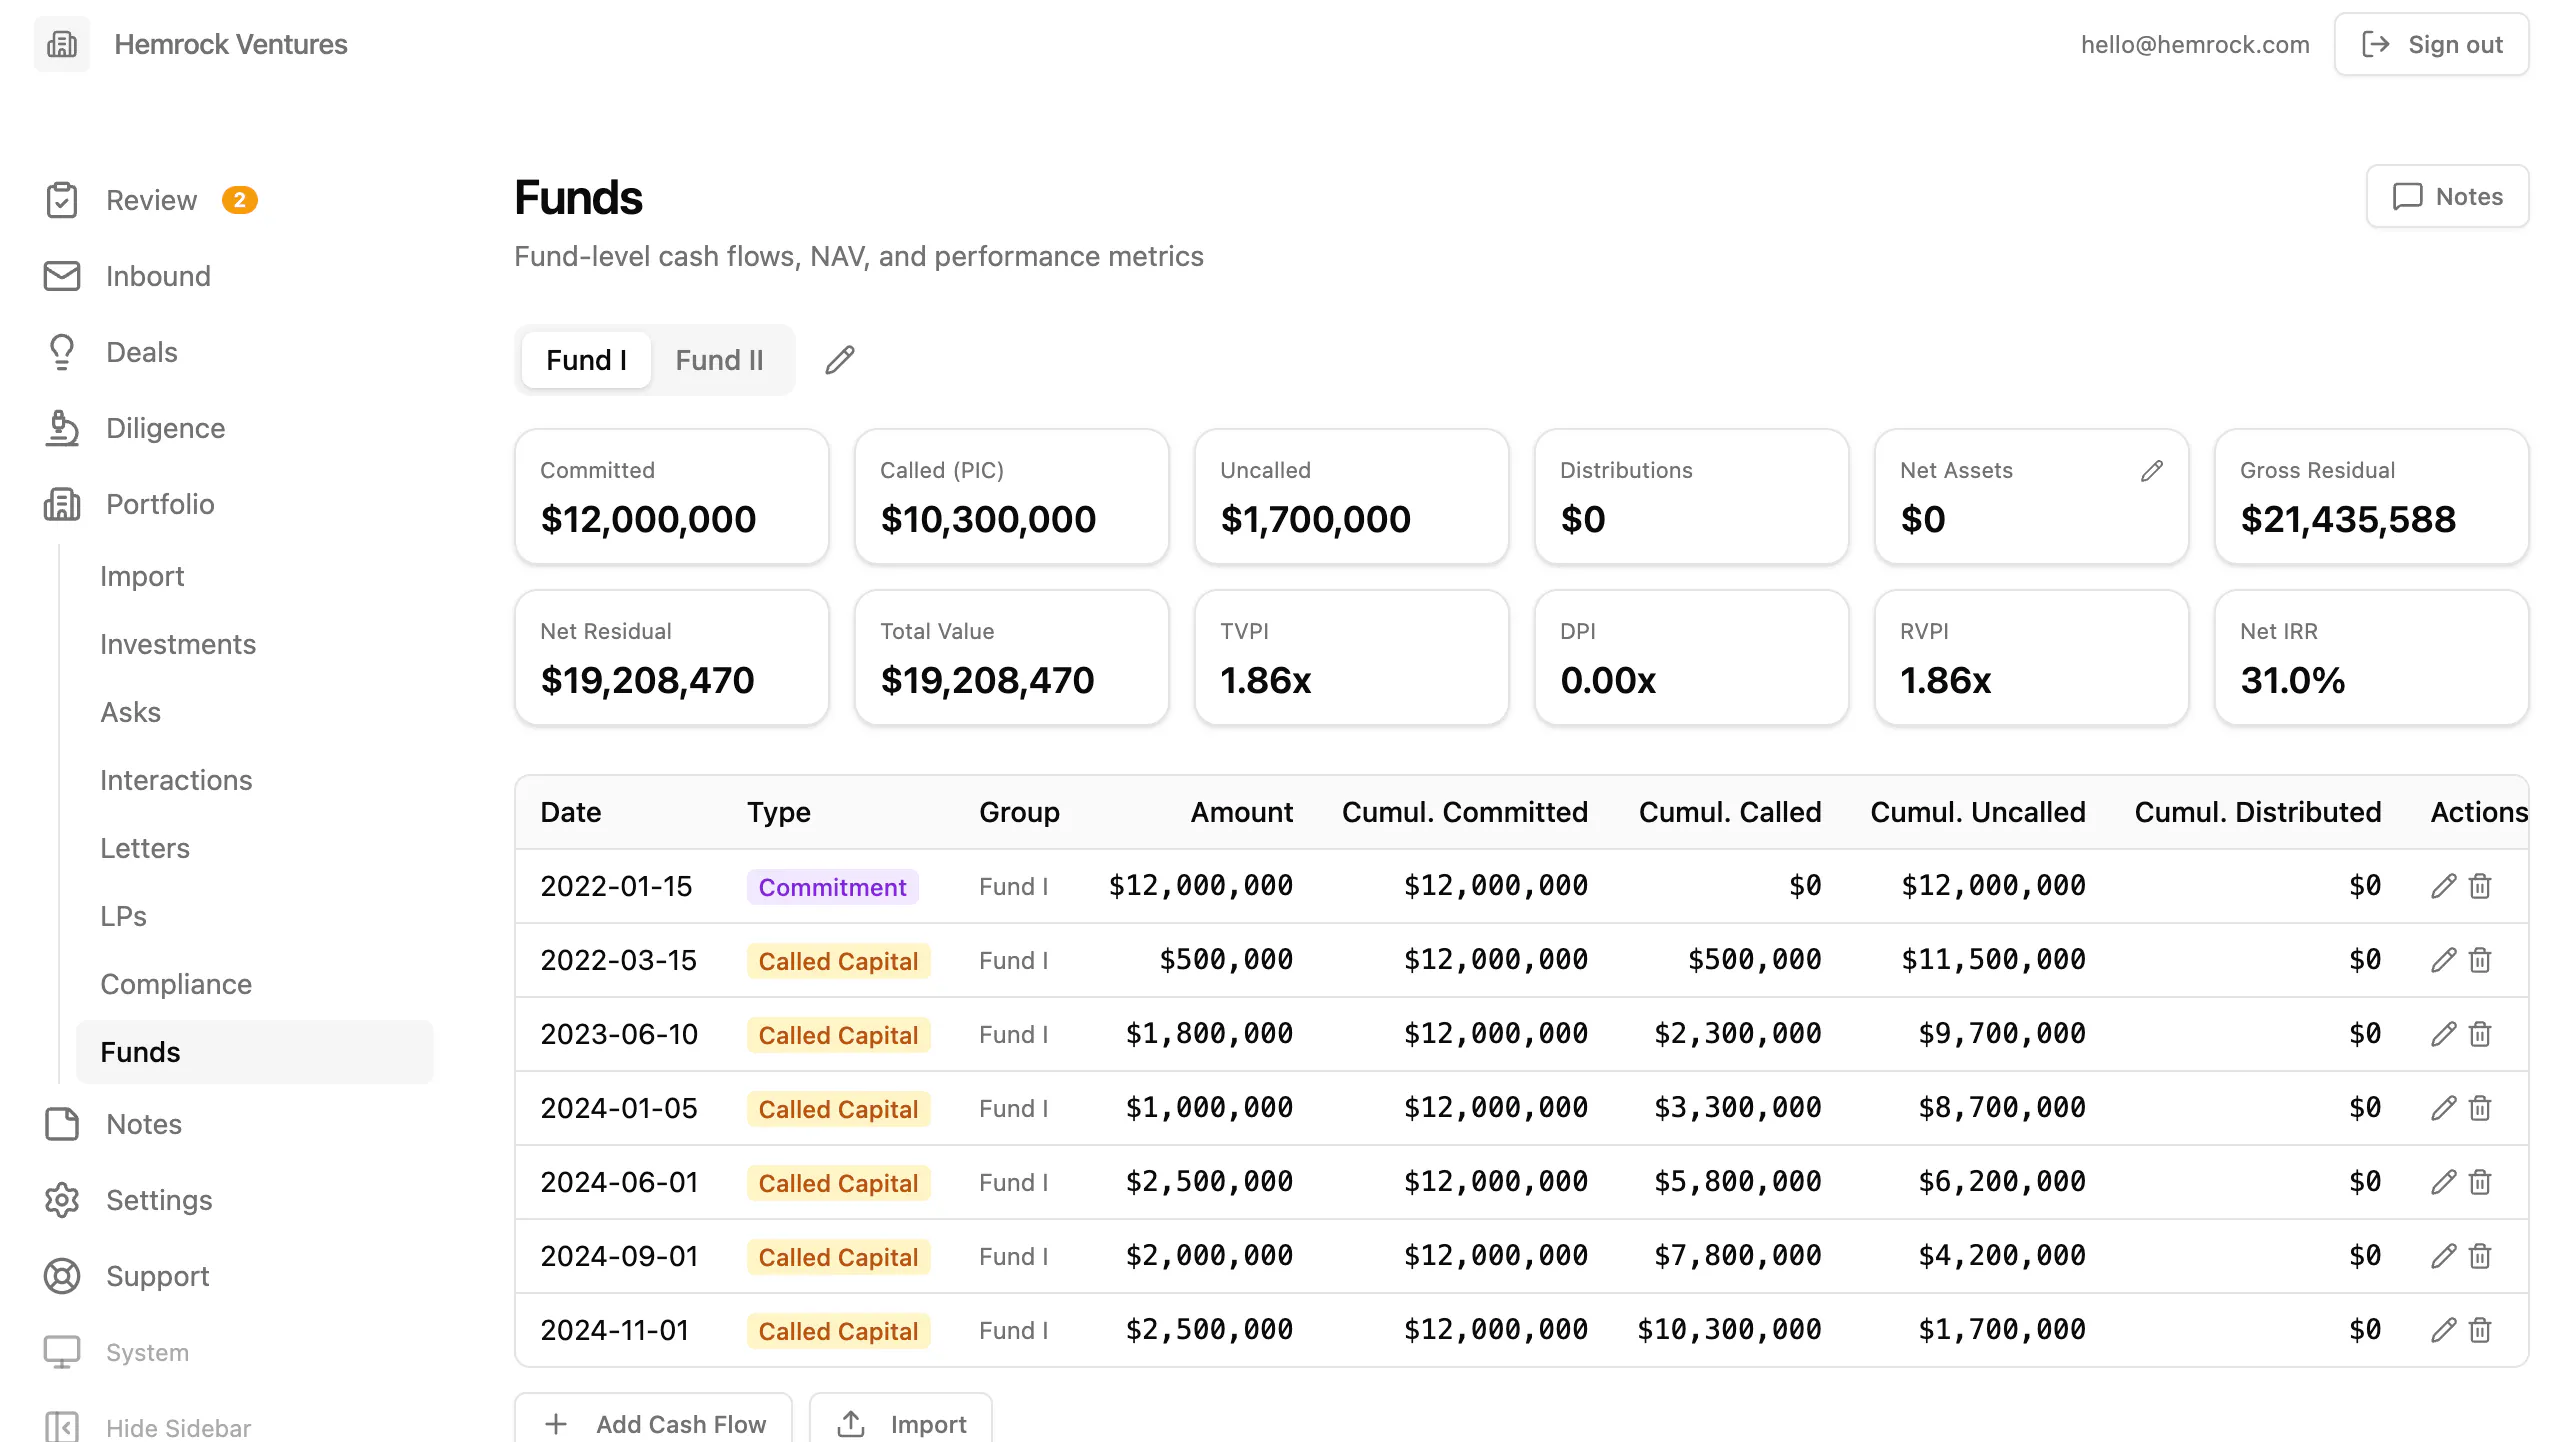This screenshot has width=2556, height=1442.
Task: Click the Committed $12,000,000 card
Action: coord(672,497)
